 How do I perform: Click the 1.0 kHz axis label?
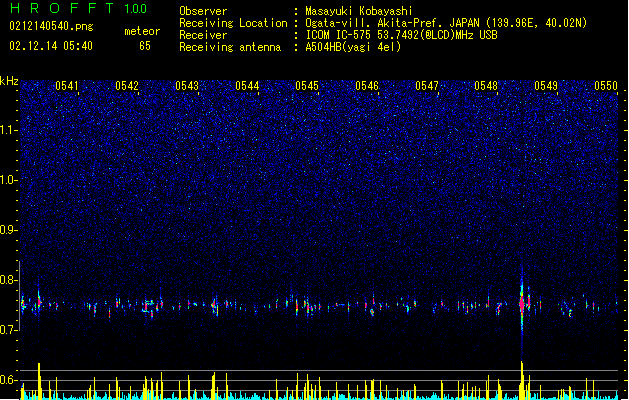point(8,180)
